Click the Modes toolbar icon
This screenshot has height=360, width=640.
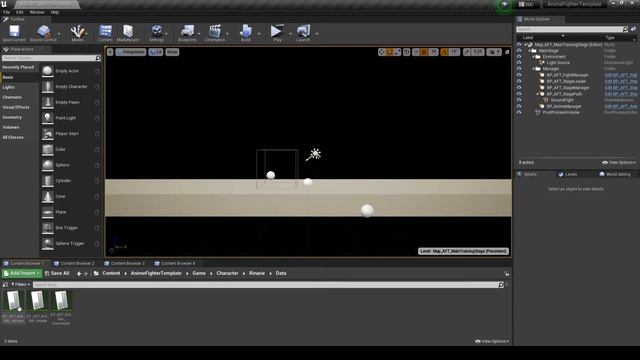[77, 32]
